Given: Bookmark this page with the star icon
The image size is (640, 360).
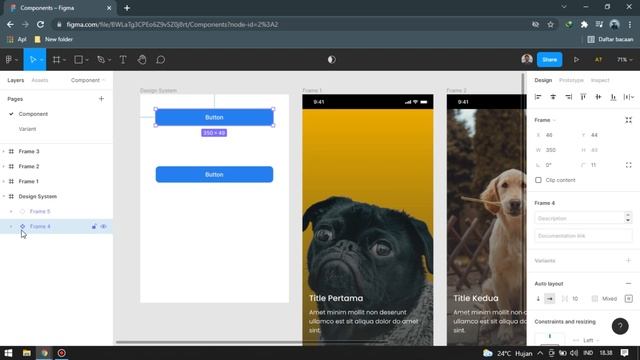Looking at the screenshot, I should 551,24.
